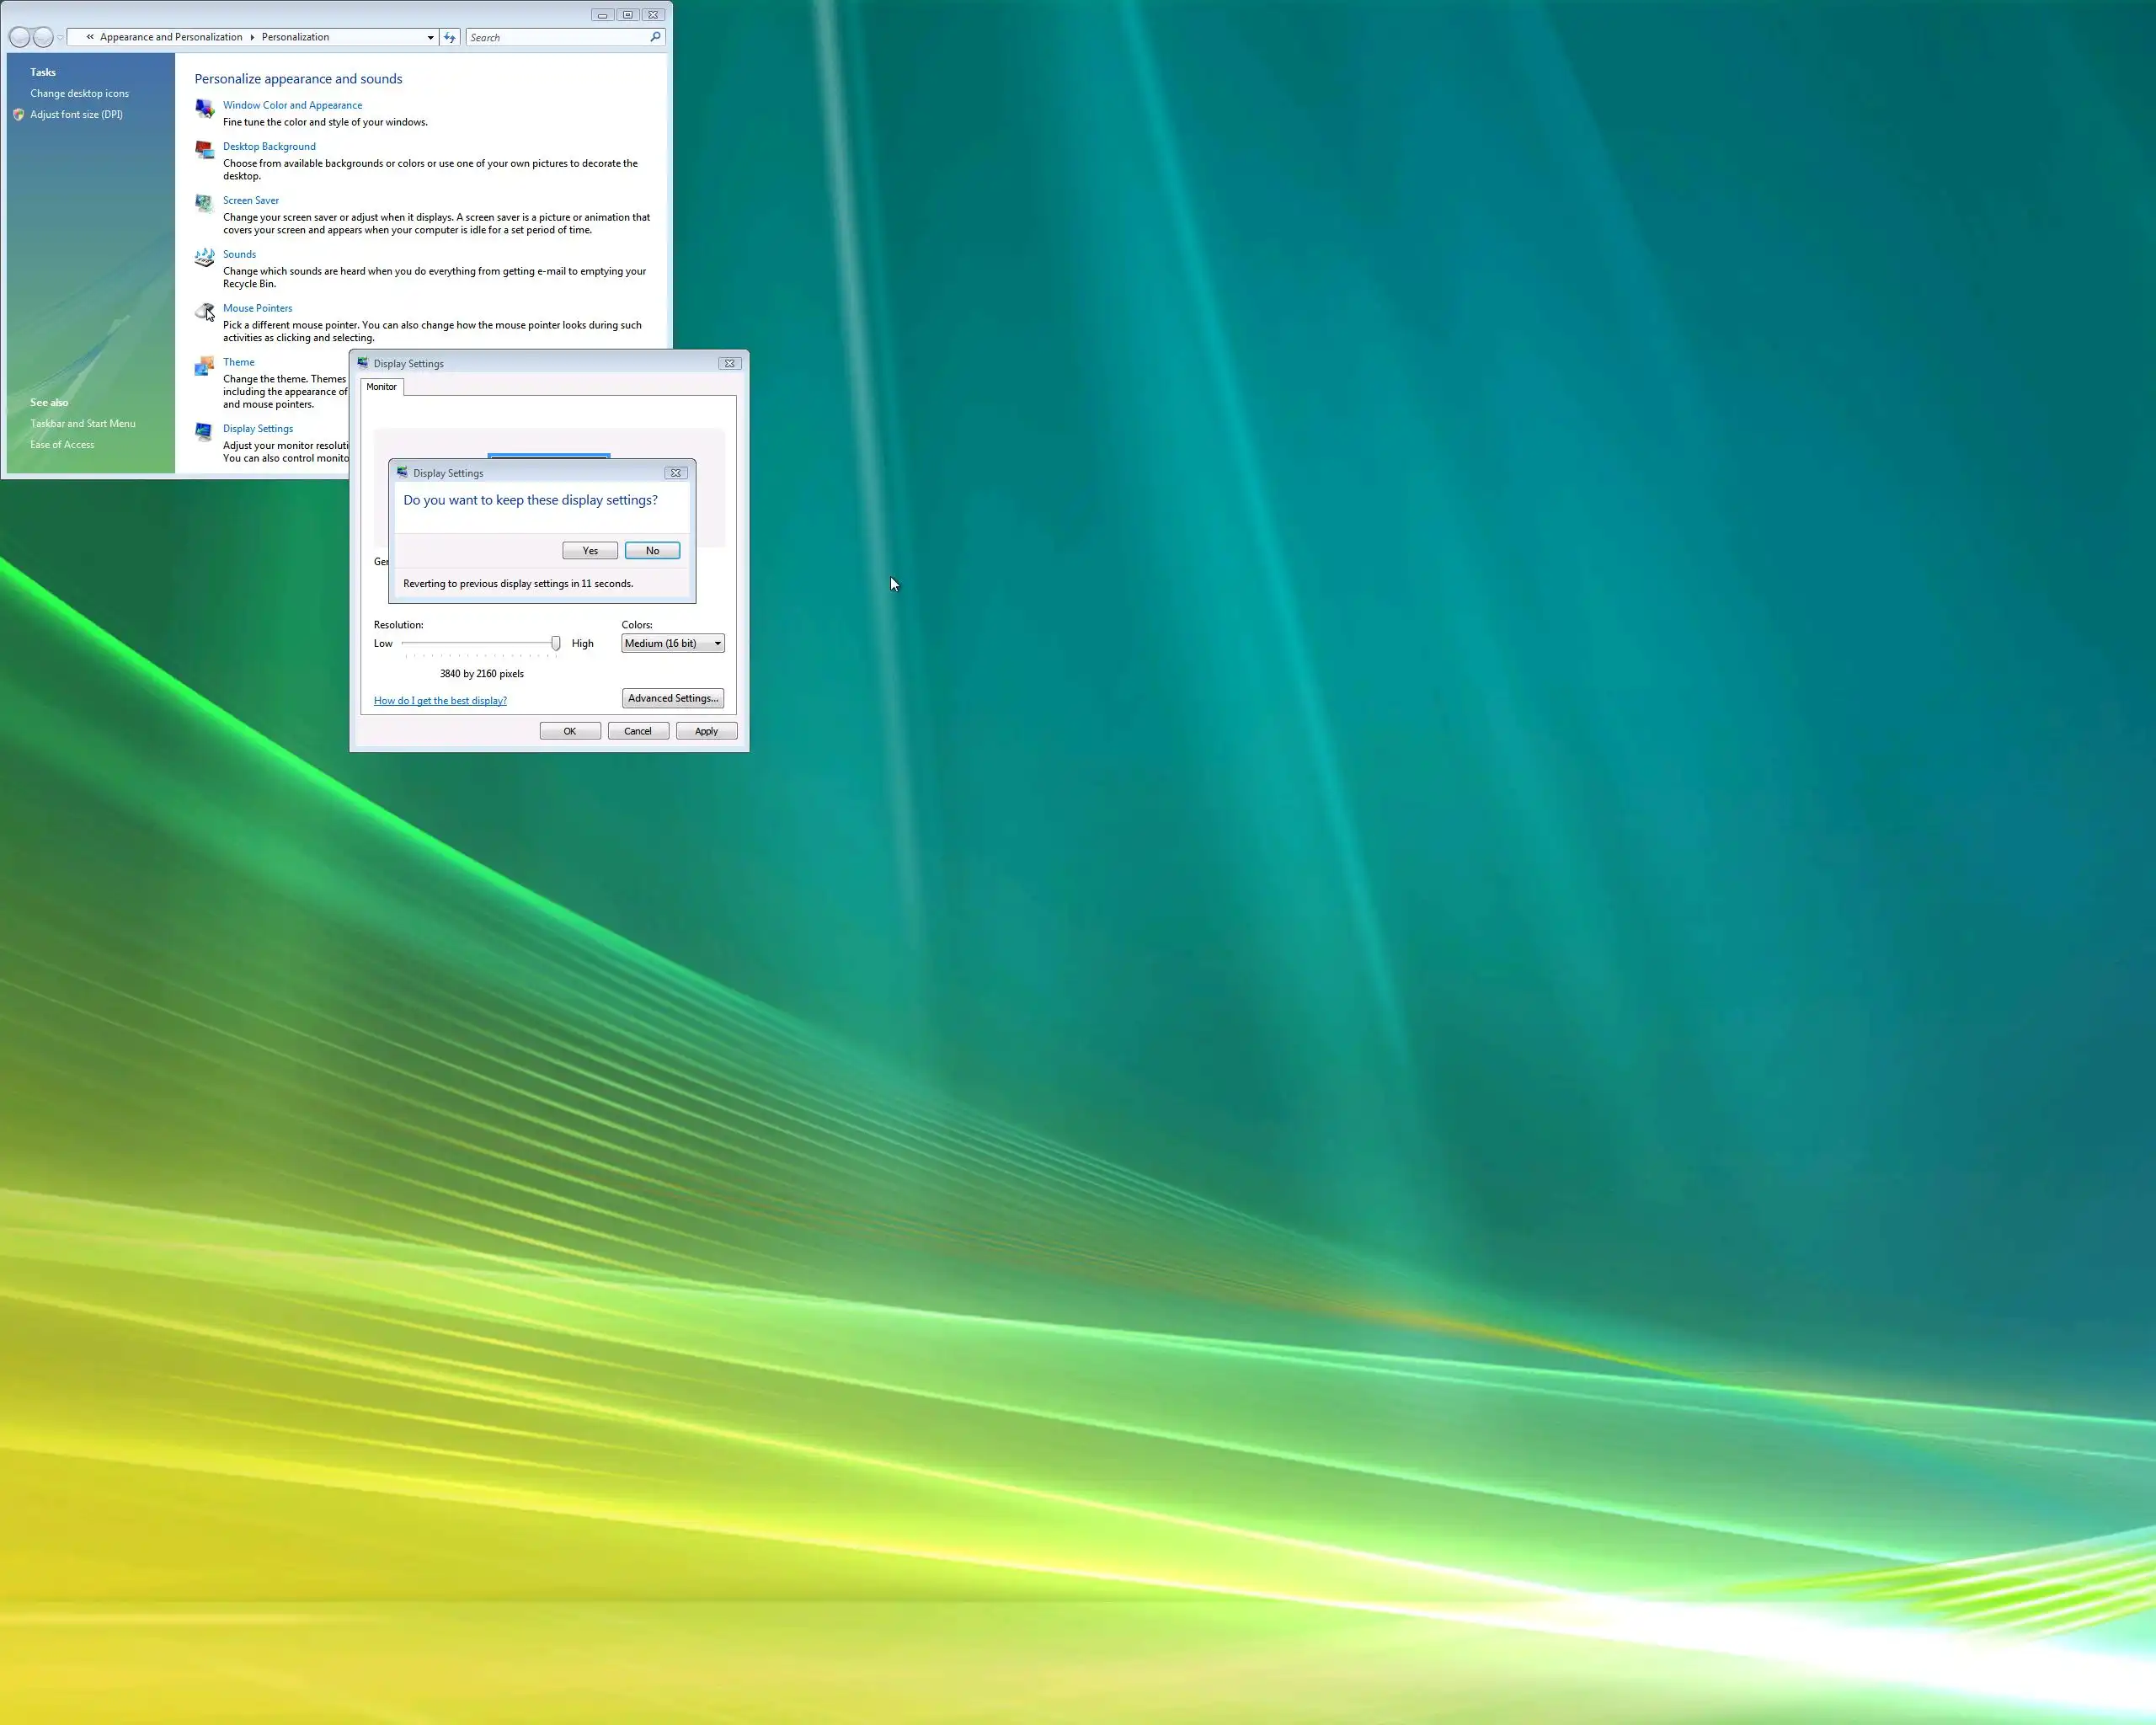Click the Desktop Background icon
The width and height of the screenshot is (2156, 1725).
point(204,150)
